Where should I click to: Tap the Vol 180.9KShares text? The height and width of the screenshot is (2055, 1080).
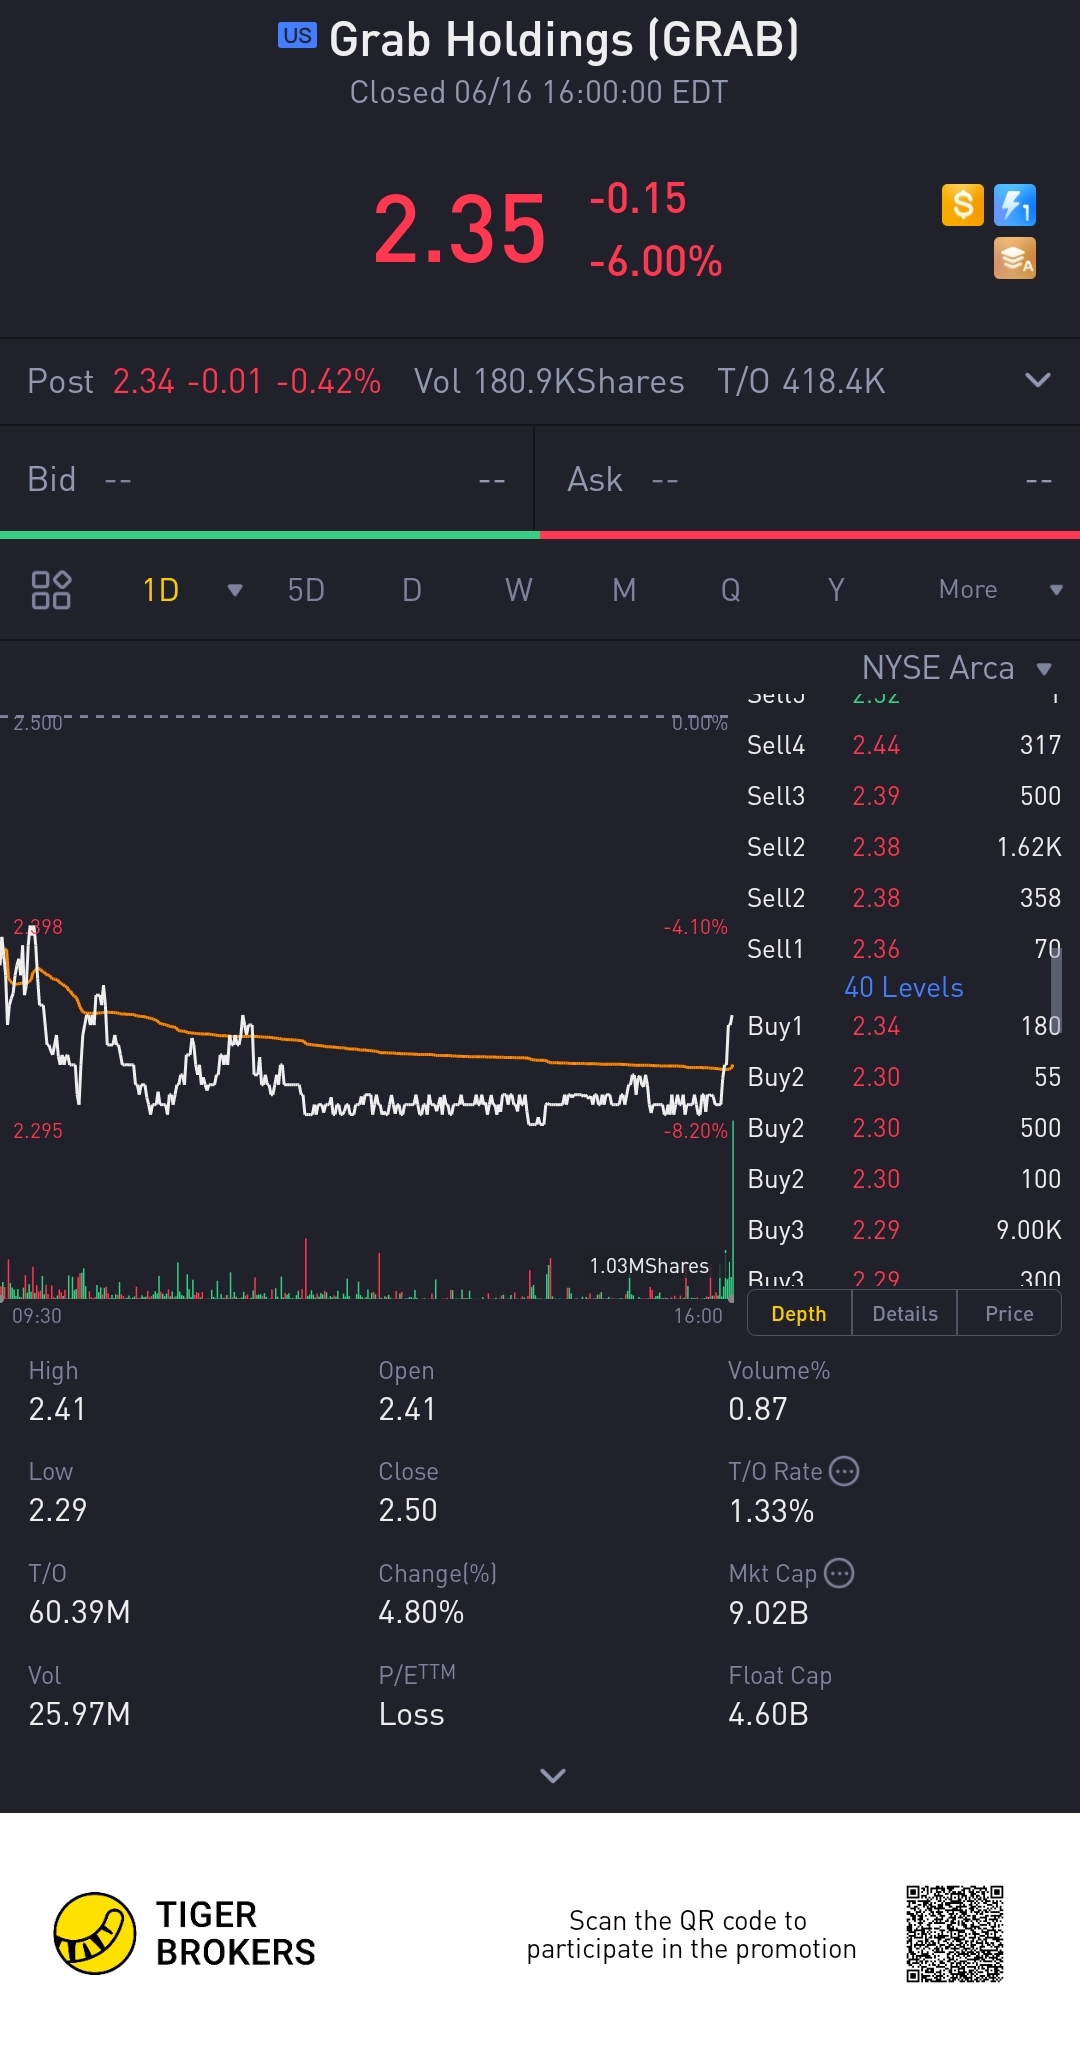[x=549, y=381]
